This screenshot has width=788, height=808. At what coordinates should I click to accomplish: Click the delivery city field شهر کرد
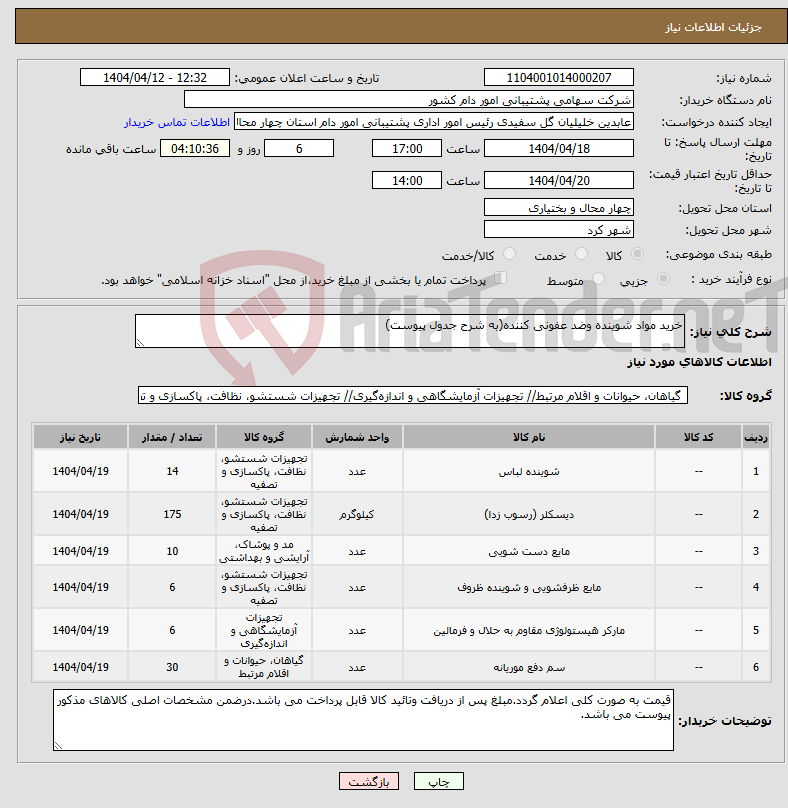pos(559,230)
